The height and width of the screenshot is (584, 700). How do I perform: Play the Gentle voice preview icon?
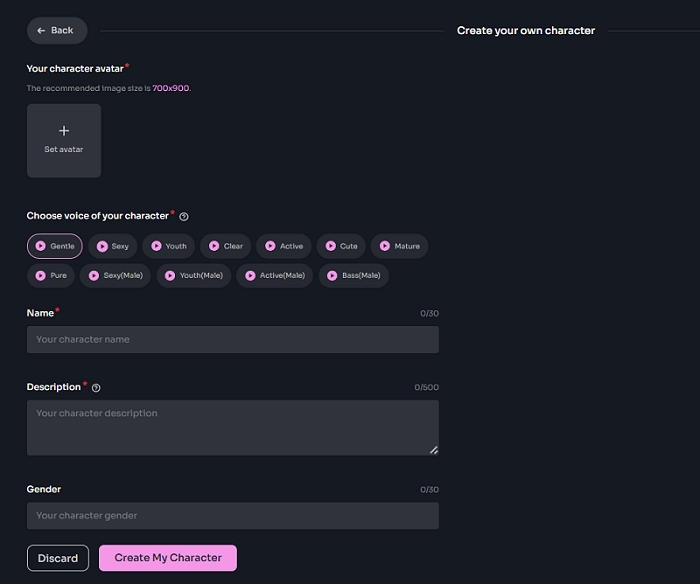pyautogui.click(x=40, y=246)
